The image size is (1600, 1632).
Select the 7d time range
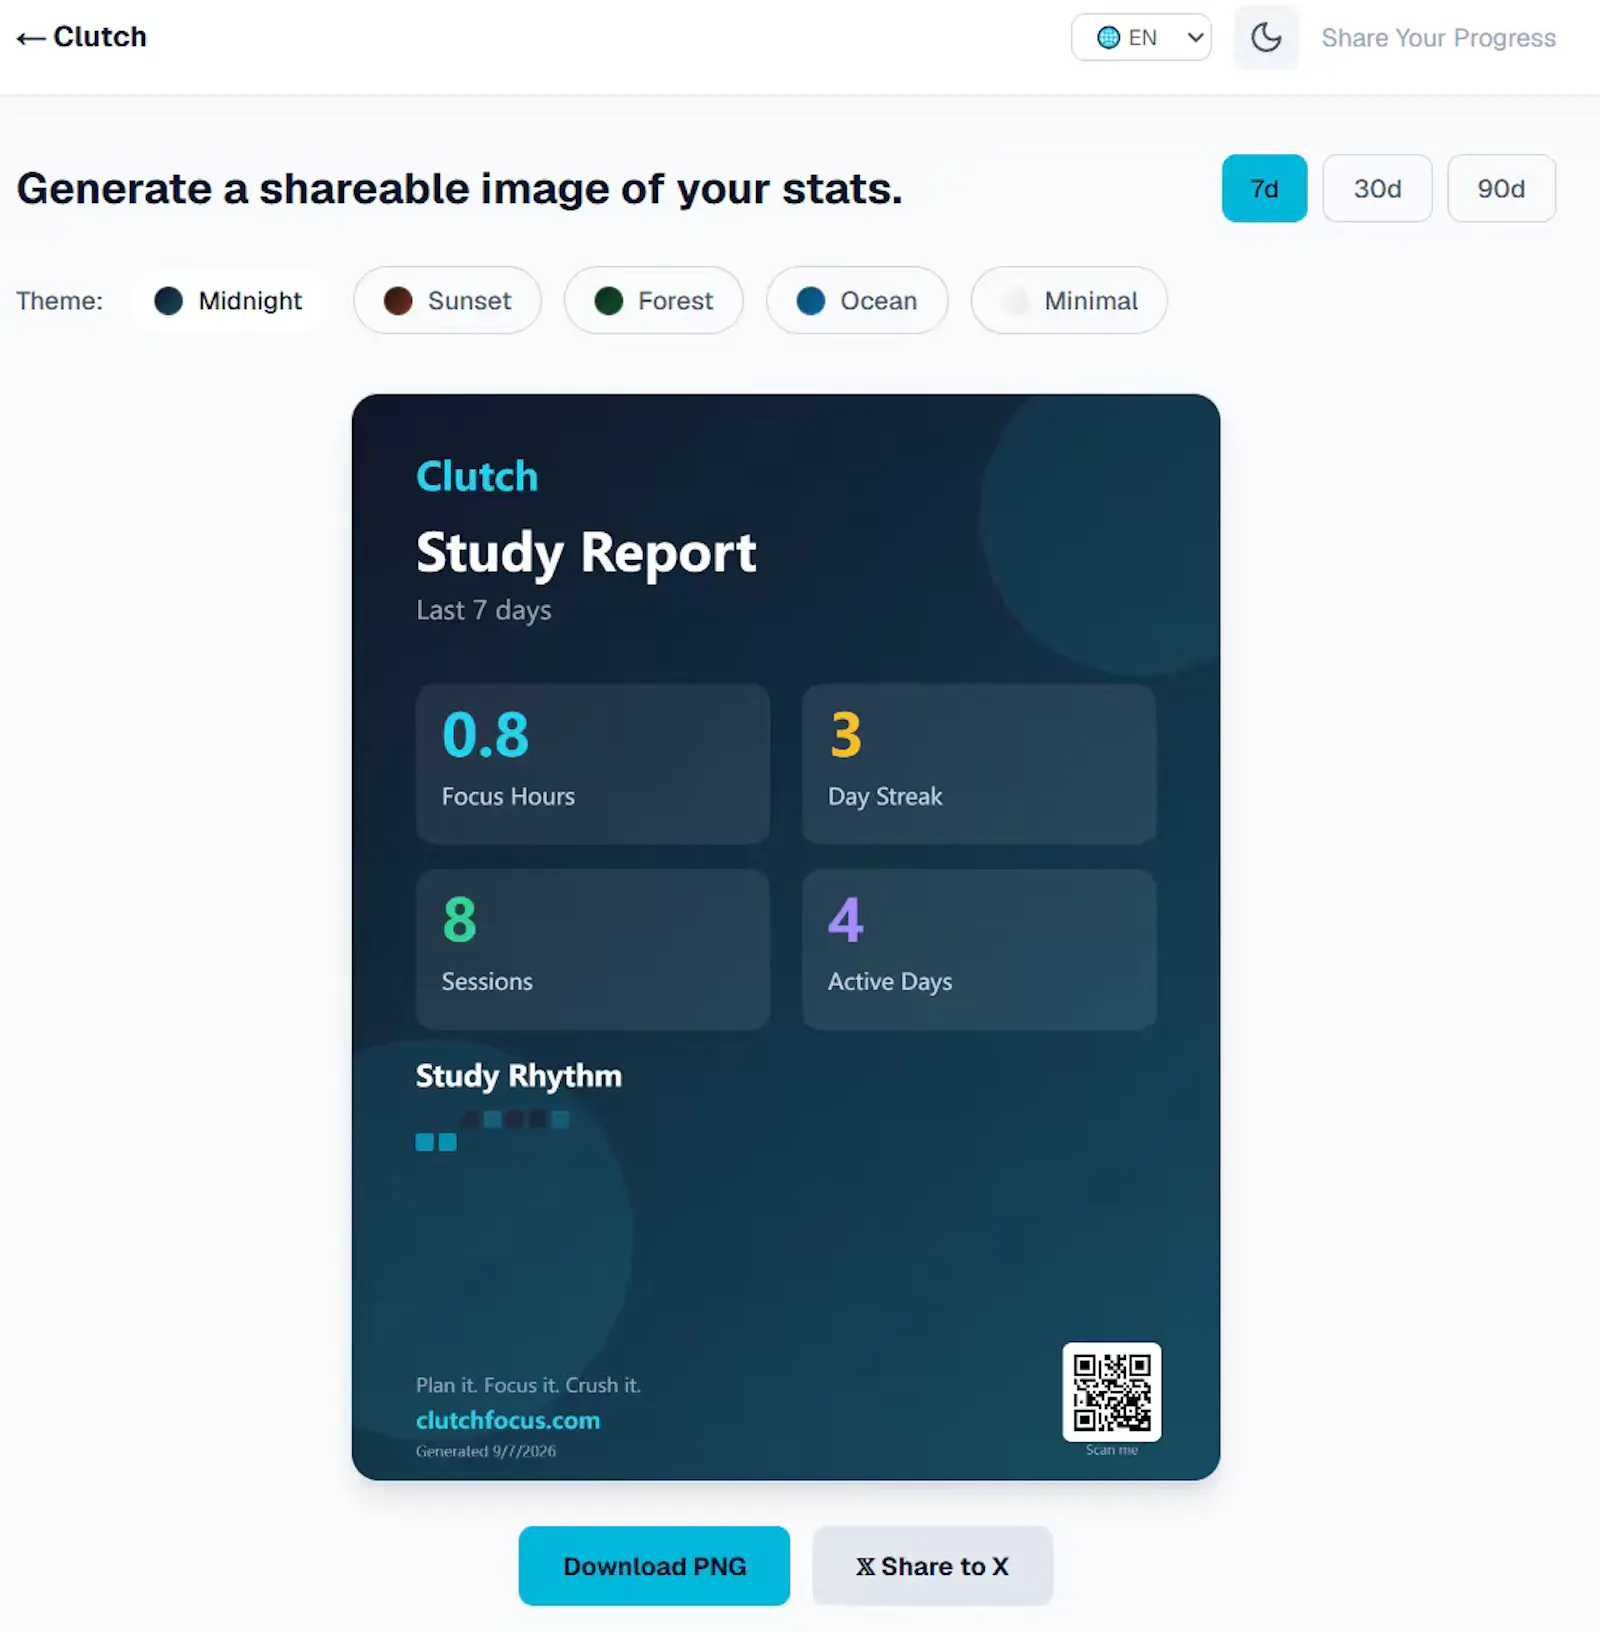[x=1264, y=189]
